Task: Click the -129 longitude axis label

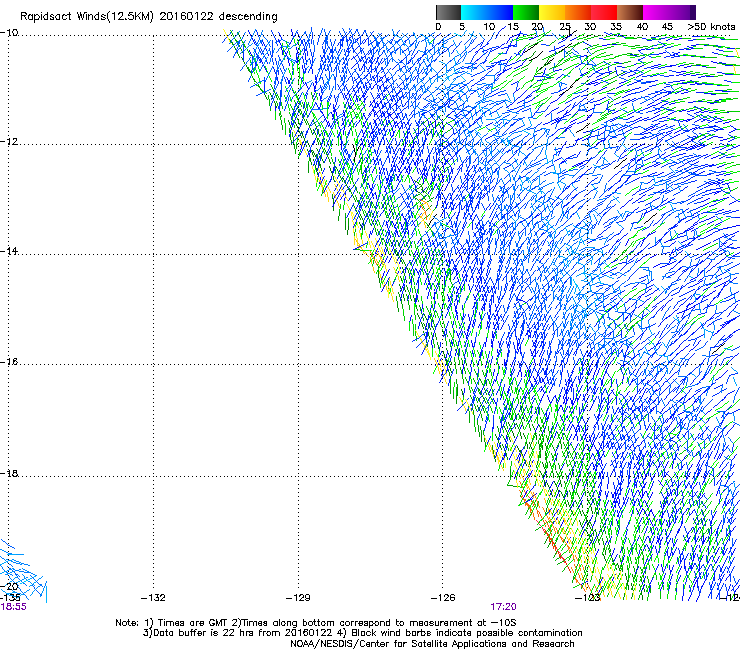Action: coord(298,598)
